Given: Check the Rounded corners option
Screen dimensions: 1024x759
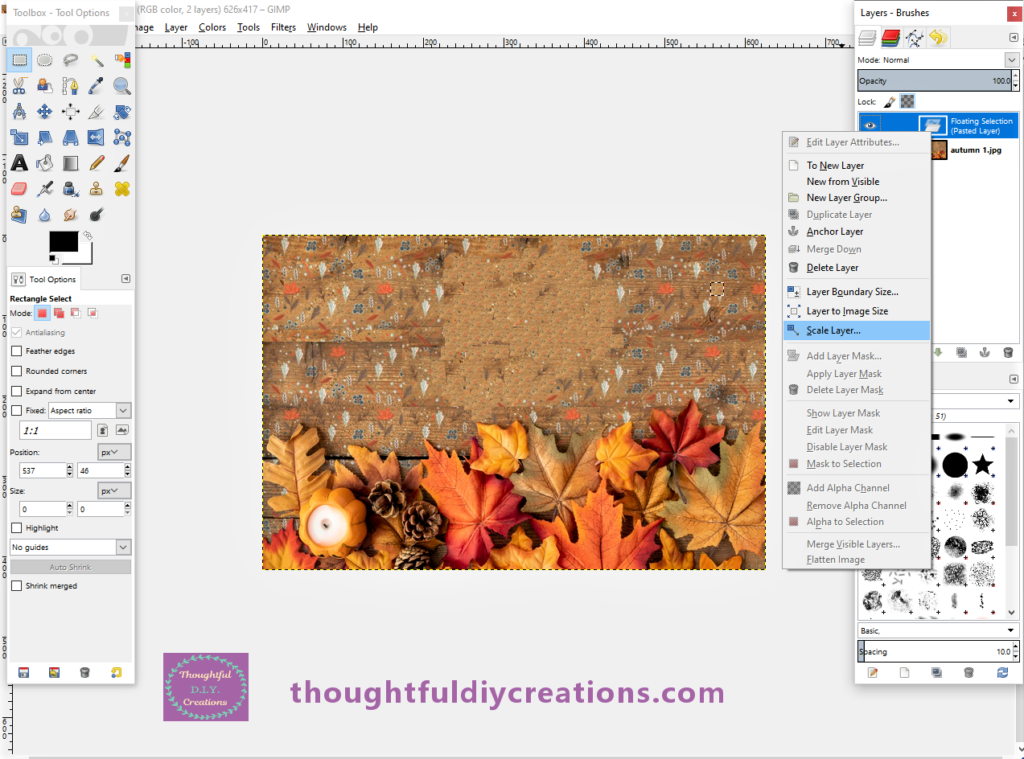Looking at the screenshot, I should click(x=16, y=371).
